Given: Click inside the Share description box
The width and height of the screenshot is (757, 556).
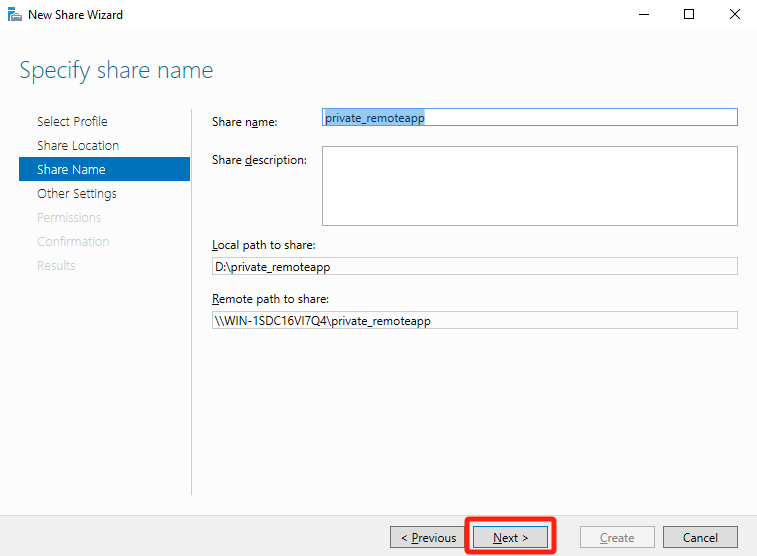Looking at the screenshot, I should [529, 186].
